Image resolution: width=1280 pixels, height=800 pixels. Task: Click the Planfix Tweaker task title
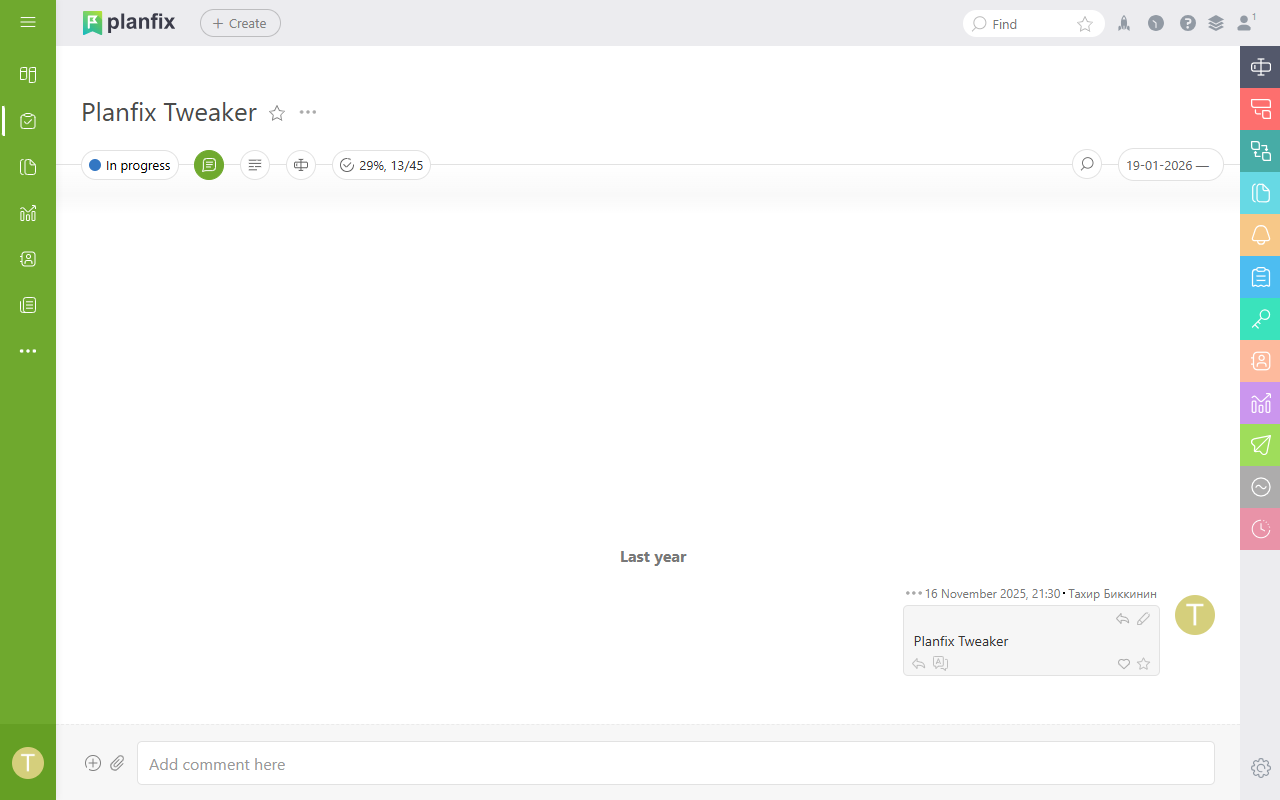pyautogui.click(x=169, y=113)
